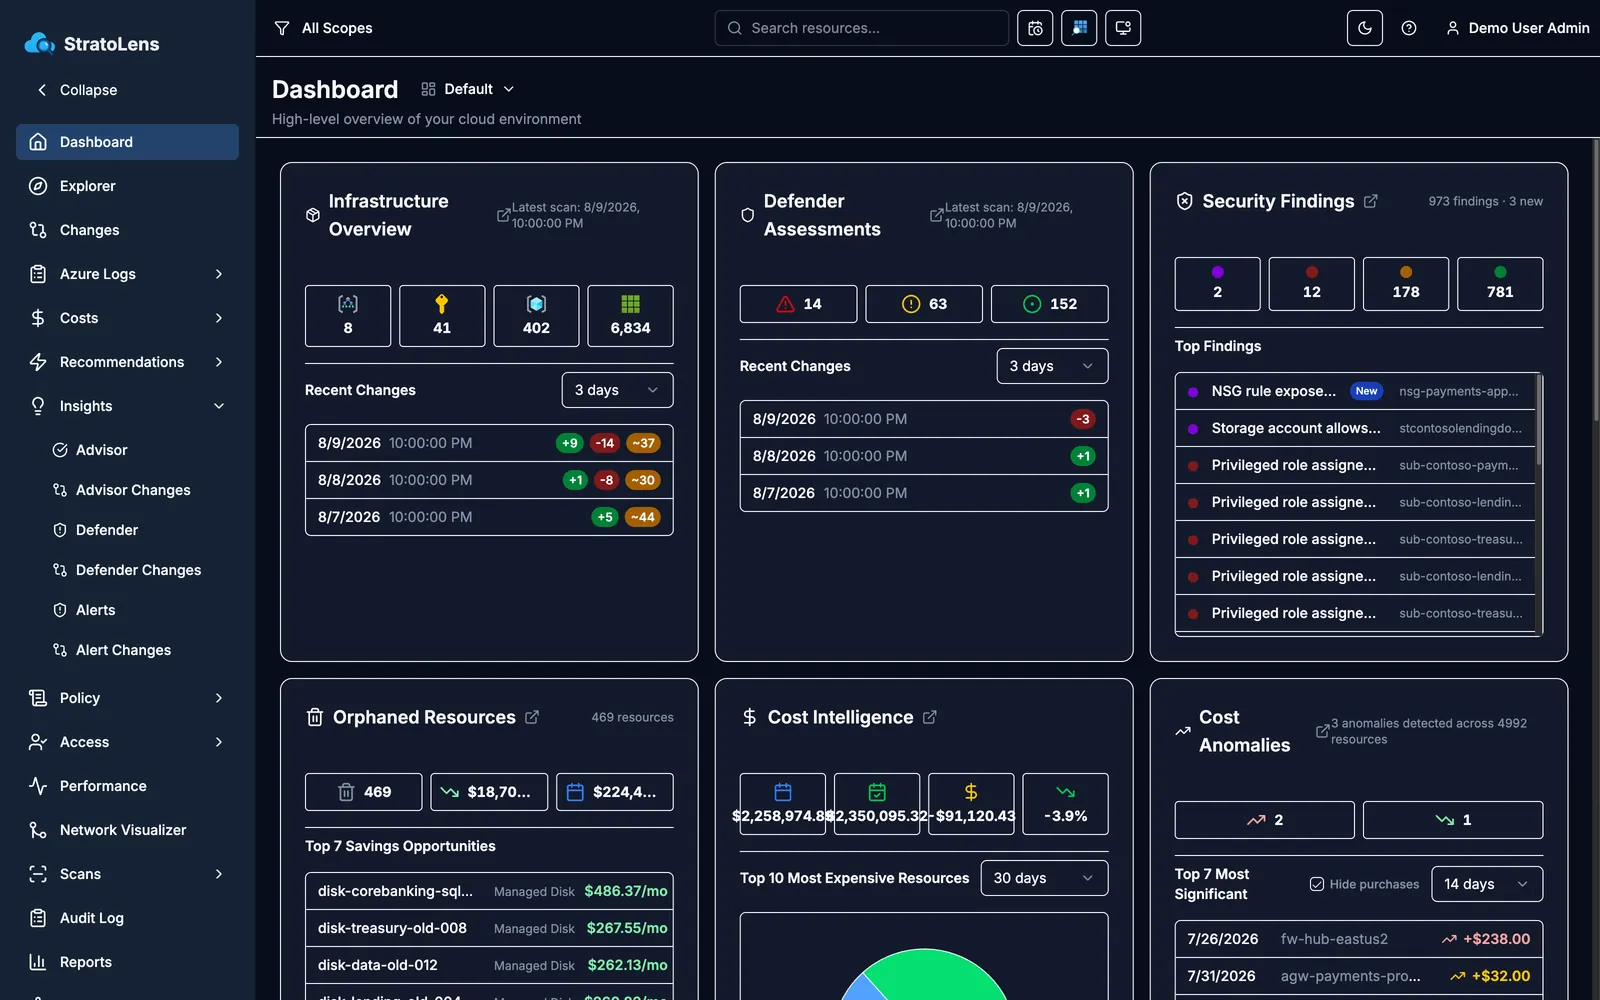Open Top 10 Expensive 30 days dropdown
The height and width of the screenshot is (1000, 1600).
(1044, 878)
